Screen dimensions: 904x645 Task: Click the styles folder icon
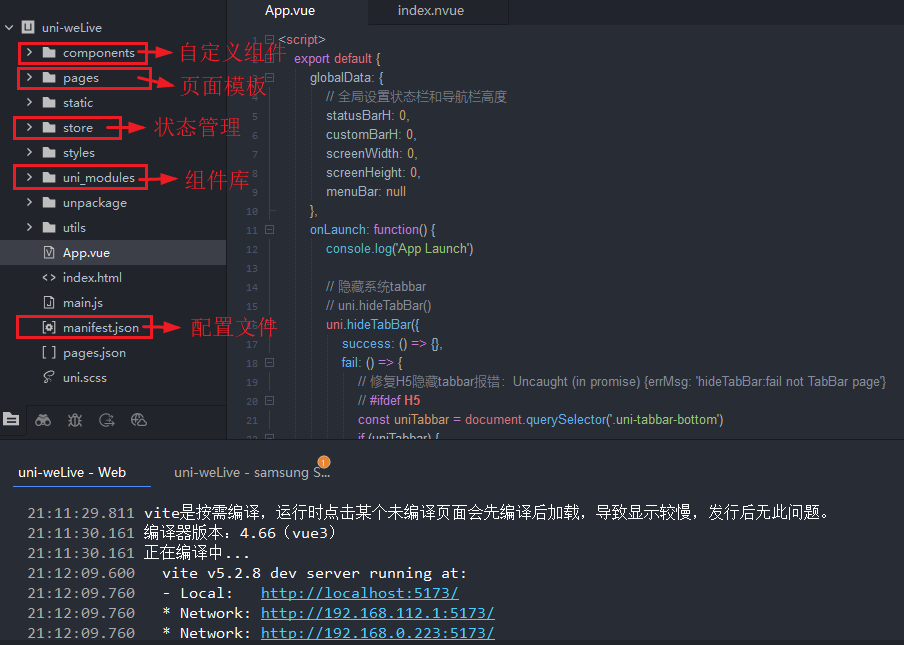pyautogui.click(x=49, y=152)
